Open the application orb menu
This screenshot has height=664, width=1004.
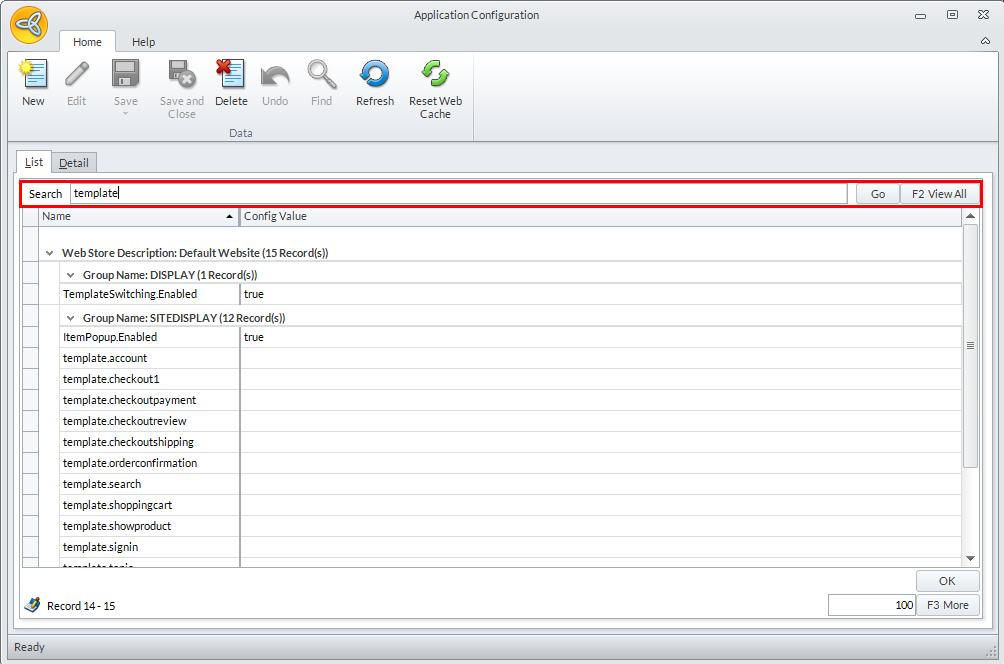(29, 25)
